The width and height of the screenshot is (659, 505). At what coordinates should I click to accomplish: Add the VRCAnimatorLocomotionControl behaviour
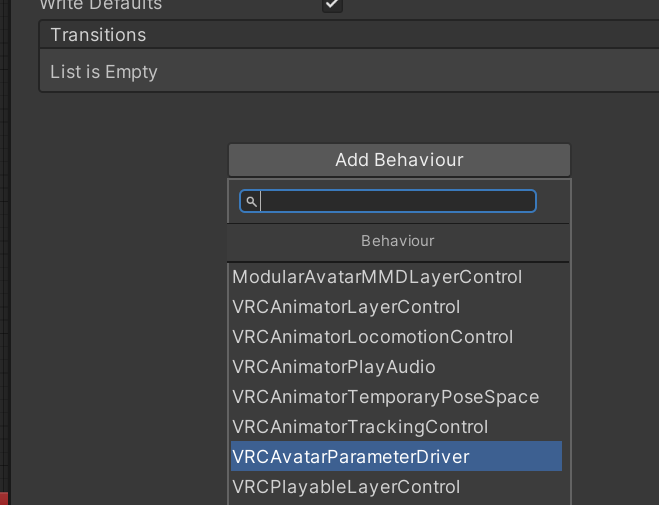pyautogui.click(x=372, y=337)
